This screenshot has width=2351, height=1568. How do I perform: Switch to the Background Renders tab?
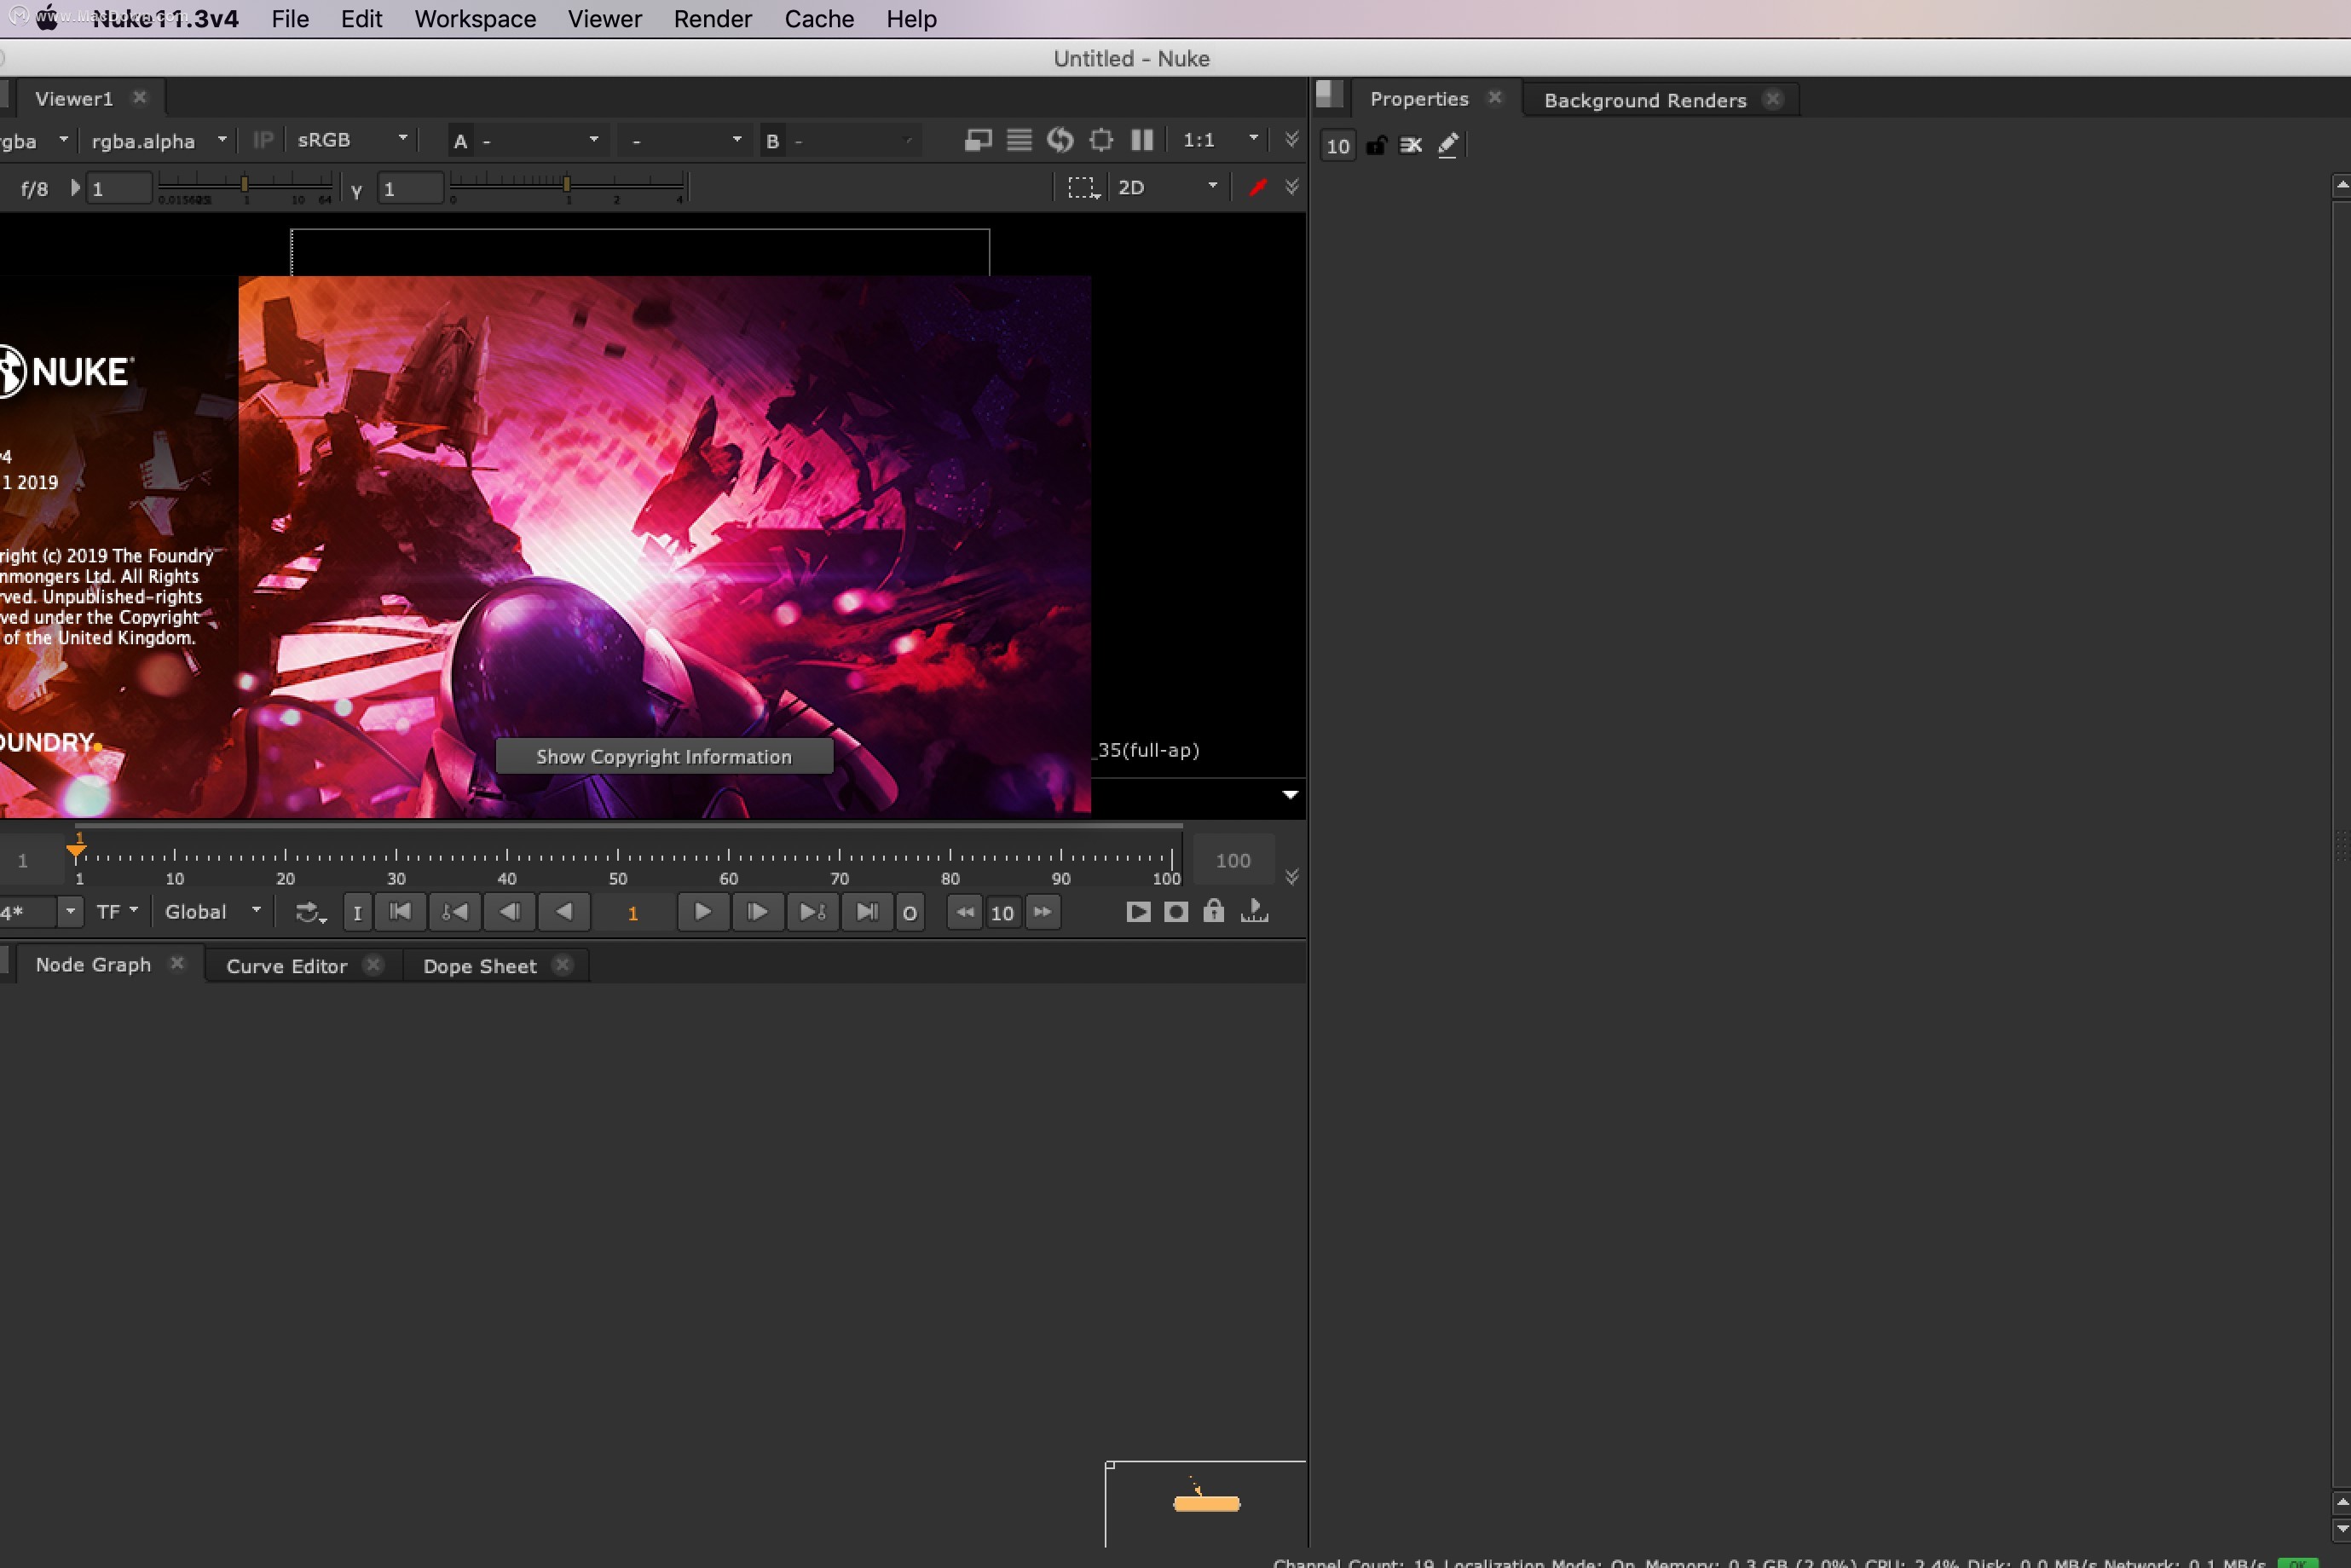coord(1645,100)
